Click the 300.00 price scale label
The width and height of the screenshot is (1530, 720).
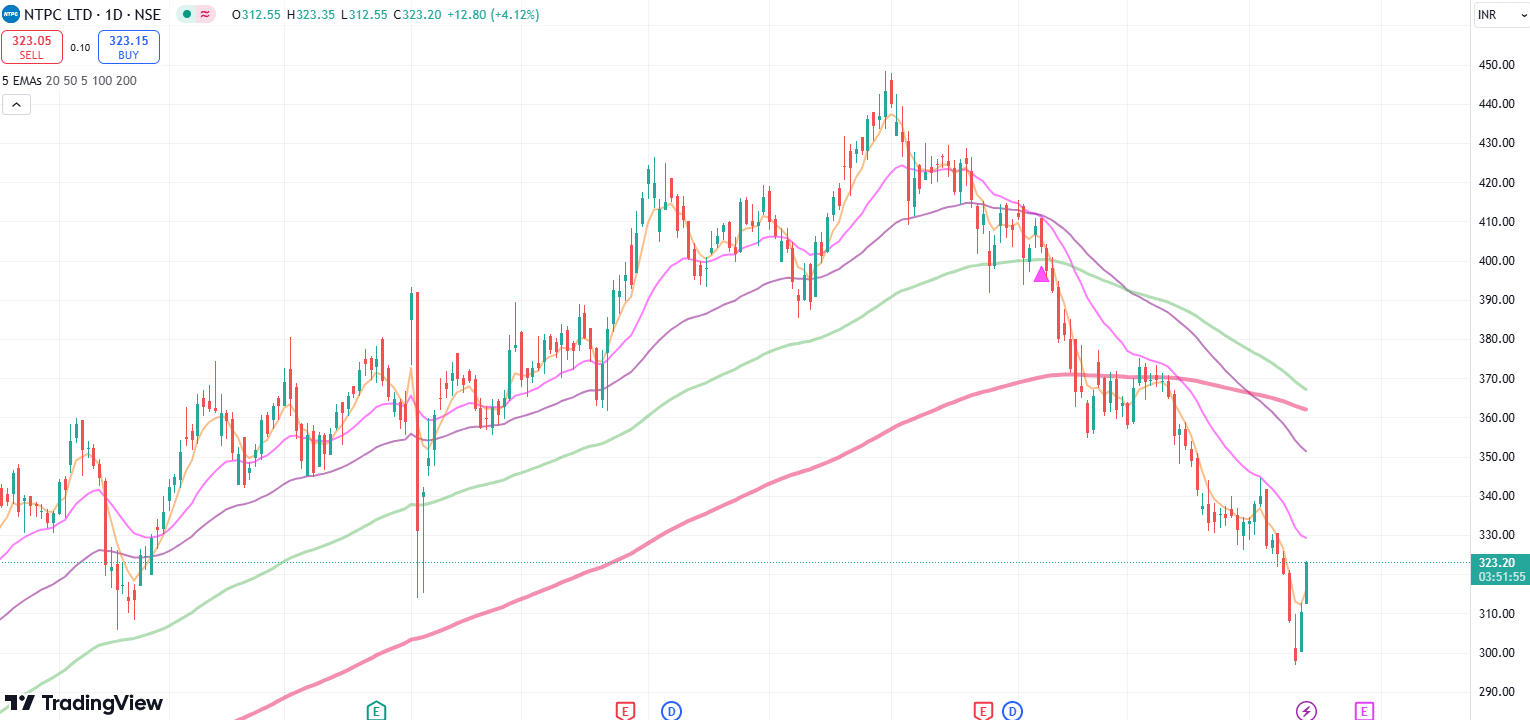pos(1496,653)
